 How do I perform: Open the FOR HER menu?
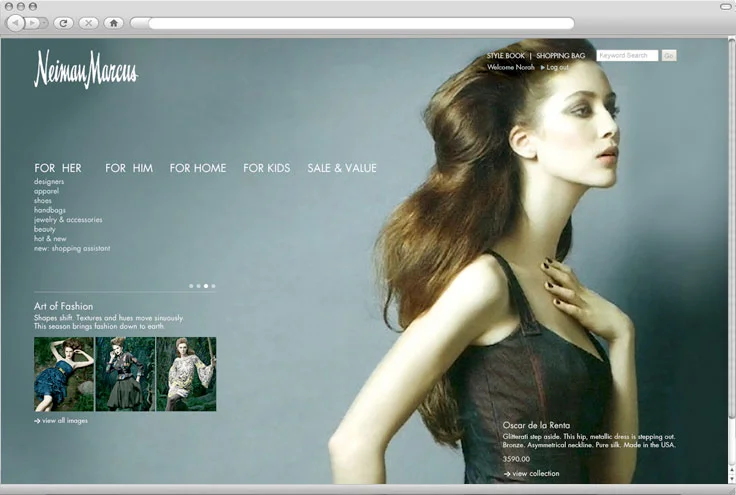coord(58,168)
